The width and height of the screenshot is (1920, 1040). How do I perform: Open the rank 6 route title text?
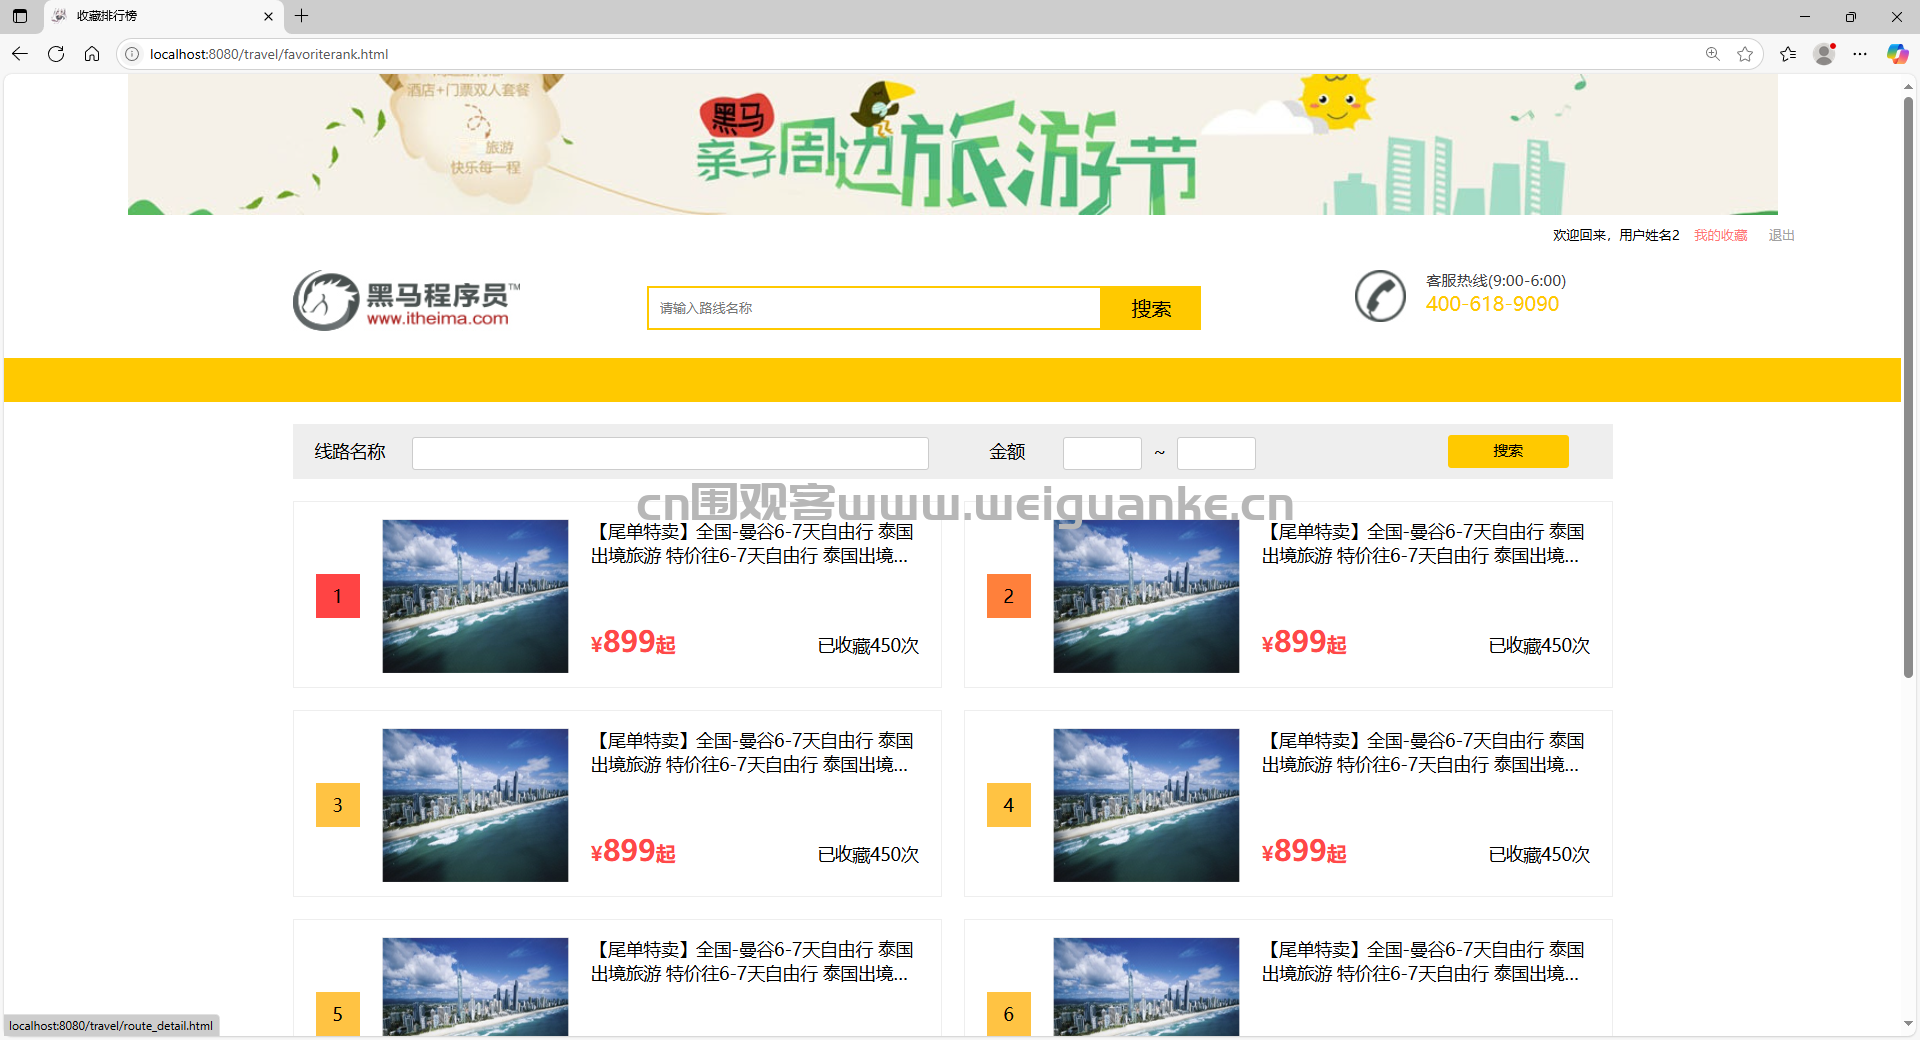click(x=1423, y=962)
